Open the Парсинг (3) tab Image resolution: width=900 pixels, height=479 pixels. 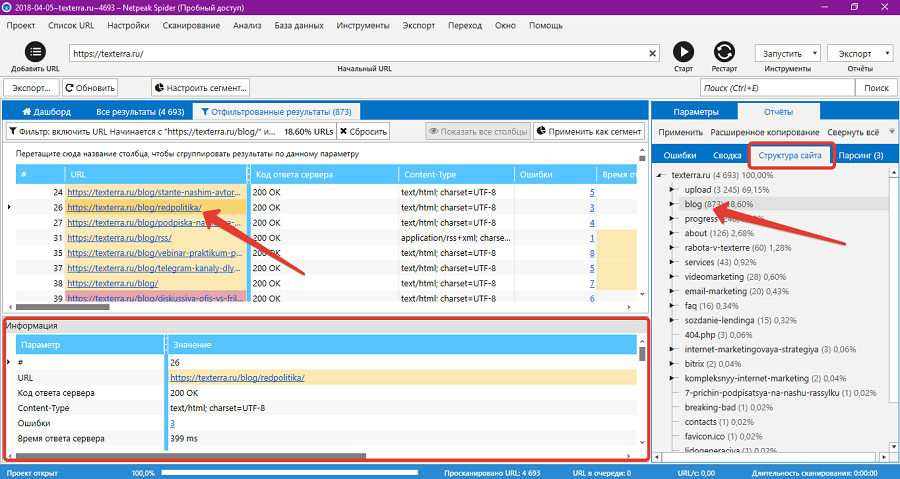(860, 155)
